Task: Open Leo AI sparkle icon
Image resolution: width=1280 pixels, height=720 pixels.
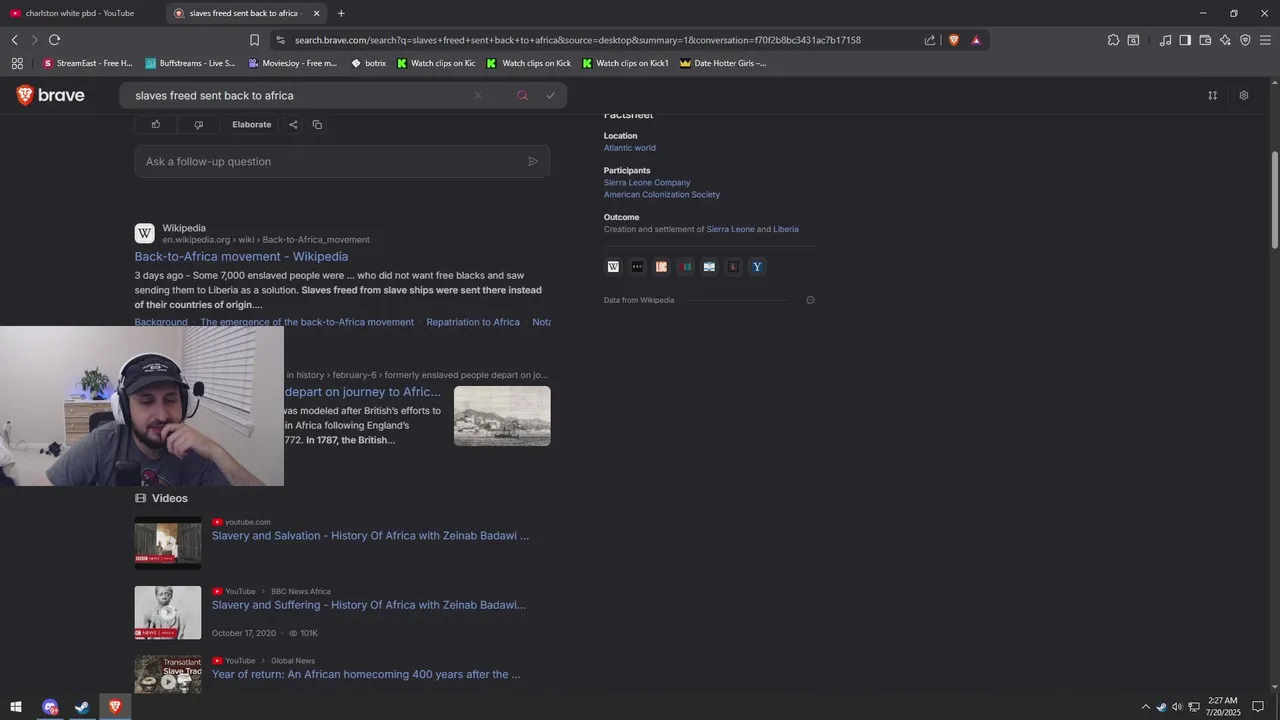Action: (1225, 40)
